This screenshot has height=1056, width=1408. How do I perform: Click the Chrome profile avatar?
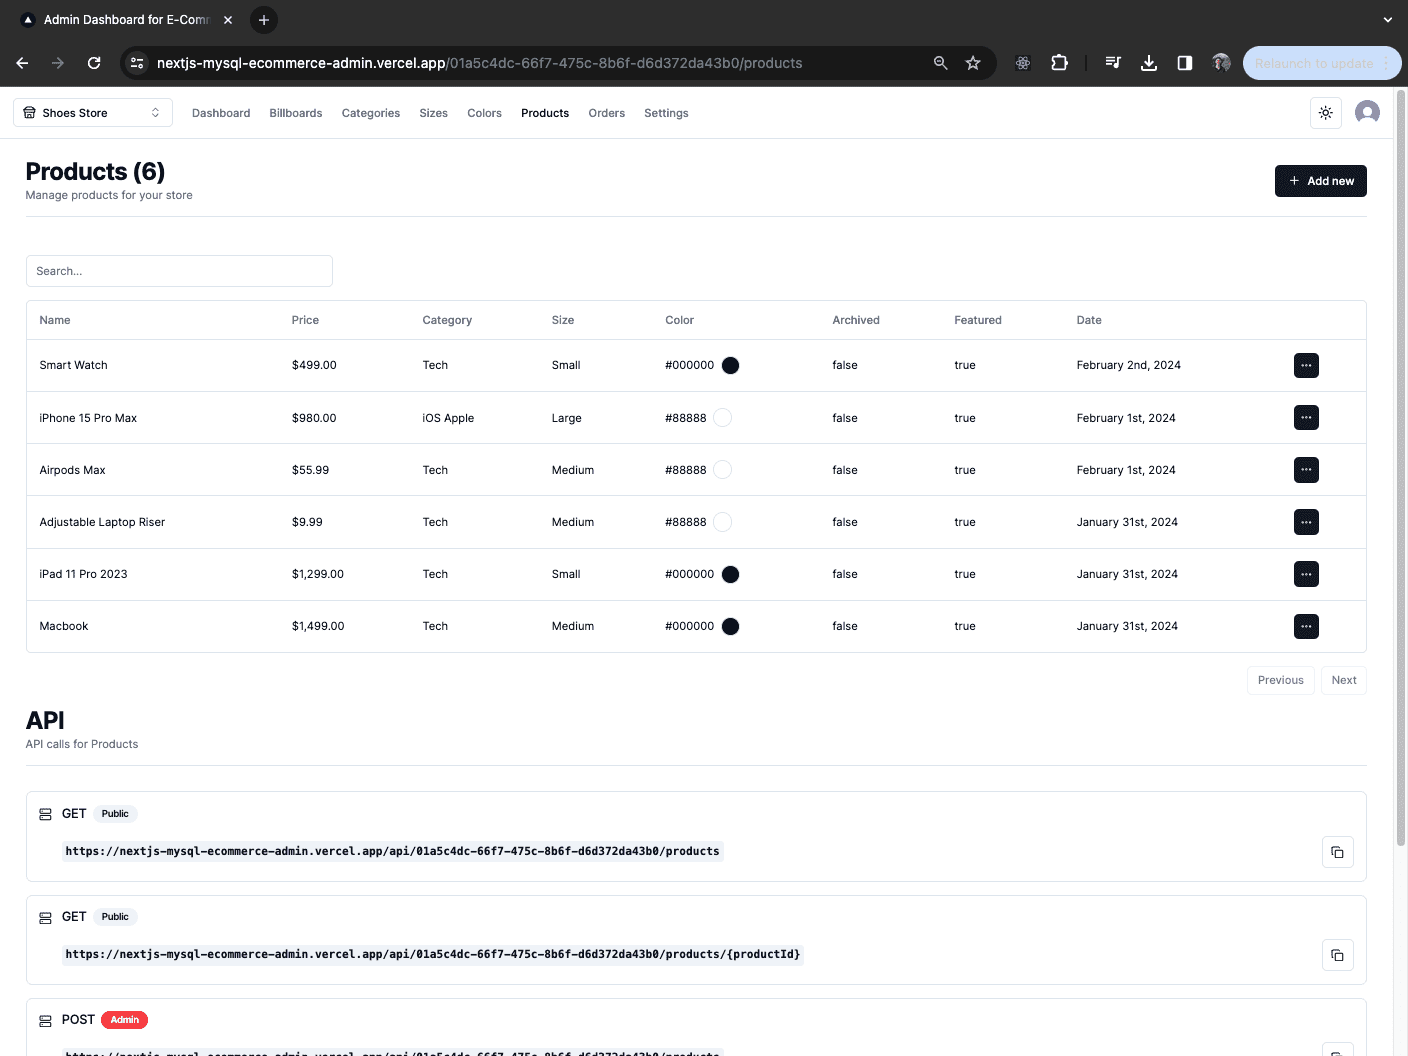(1221, 63)
